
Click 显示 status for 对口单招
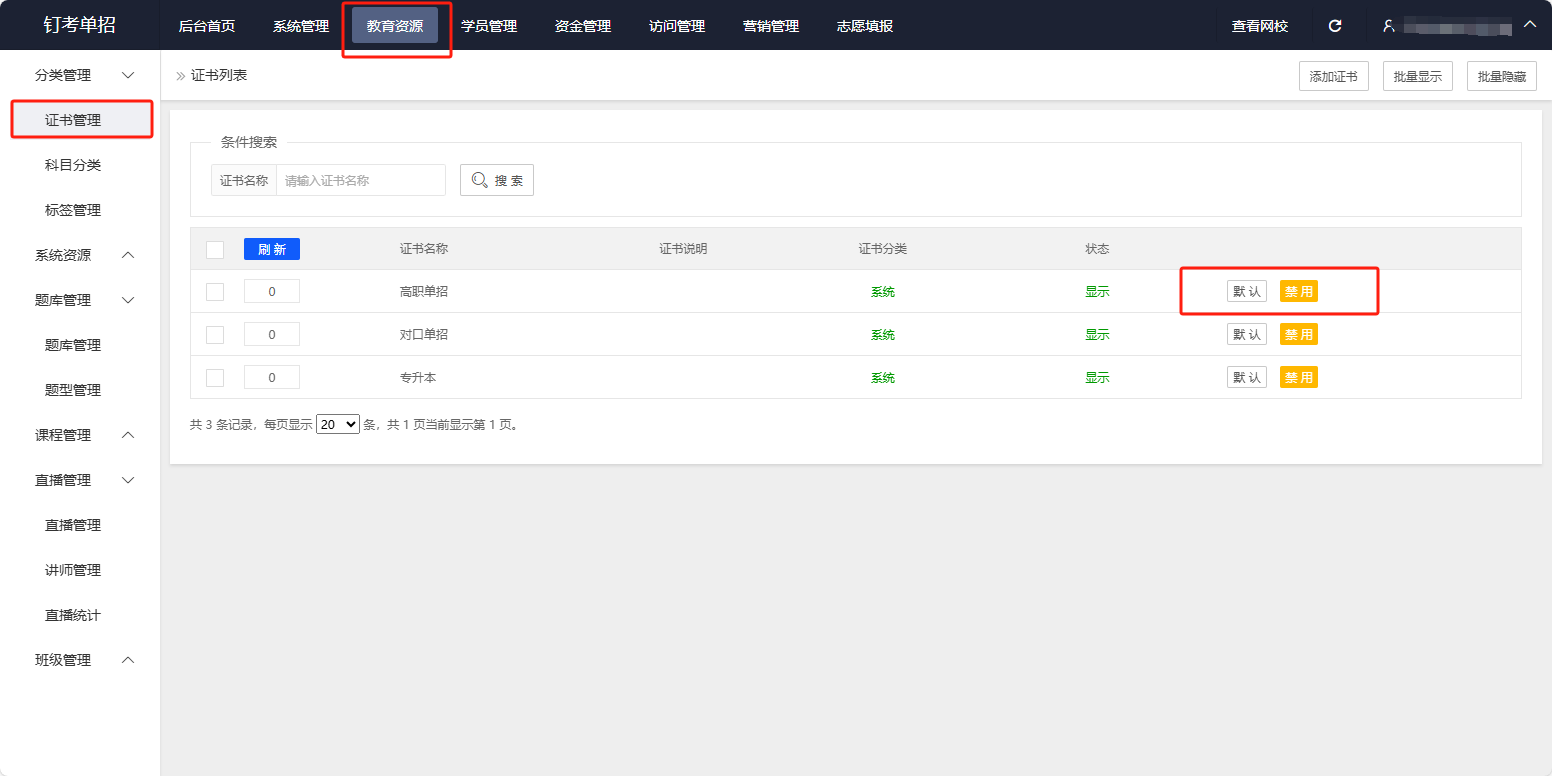(1097, 335)
